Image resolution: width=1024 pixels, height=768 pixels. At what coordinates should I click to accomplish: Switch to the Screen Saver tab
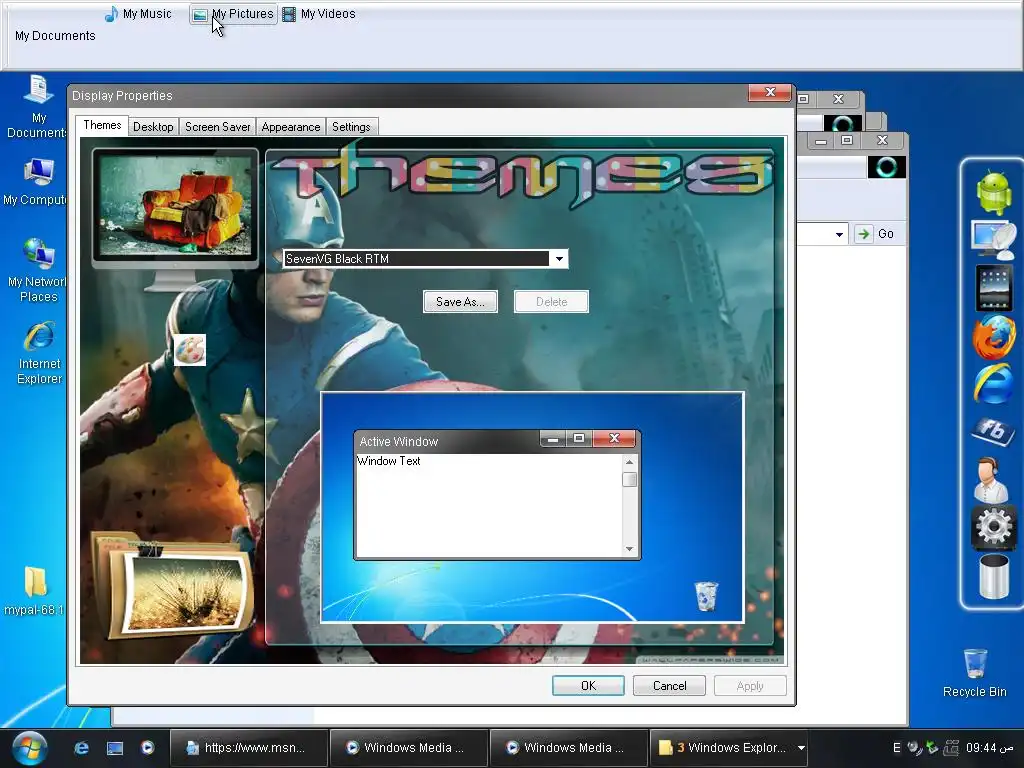tap(217, 127)
